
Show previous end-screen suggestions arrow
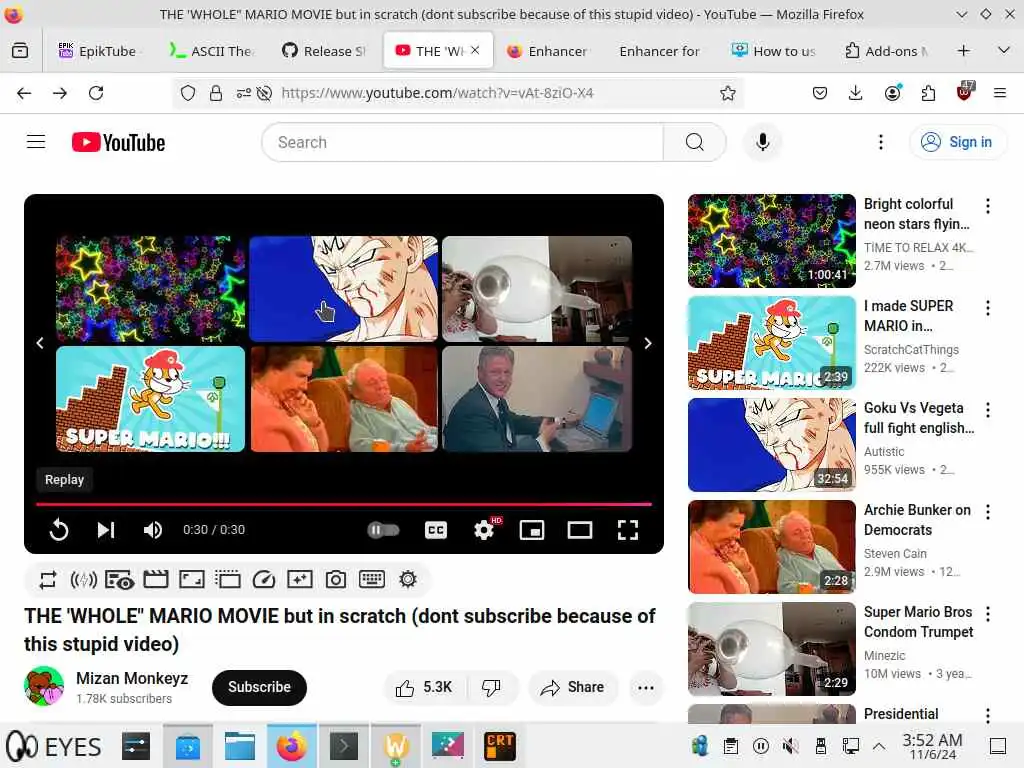coord(40,343)
